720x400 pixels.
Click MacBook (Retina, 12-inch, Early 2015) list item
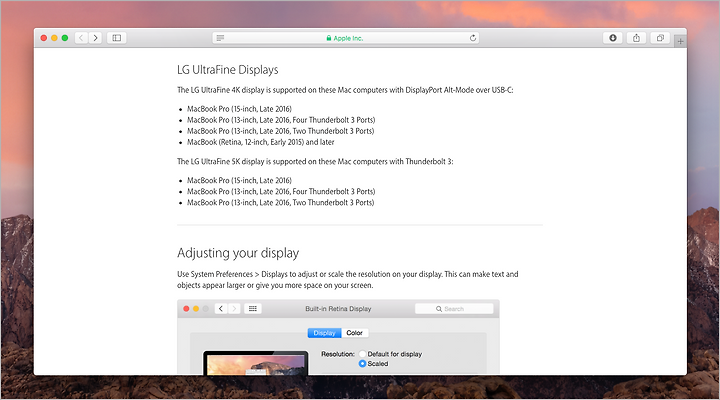click(x=260, y=142)
